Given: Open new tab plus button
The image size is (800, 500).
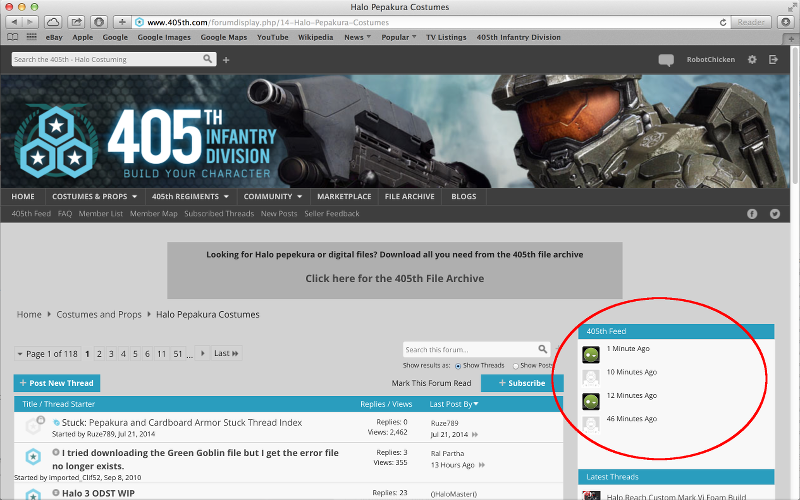Looking at the screenshot, I should pyautogui.click(x=791, y=39).
